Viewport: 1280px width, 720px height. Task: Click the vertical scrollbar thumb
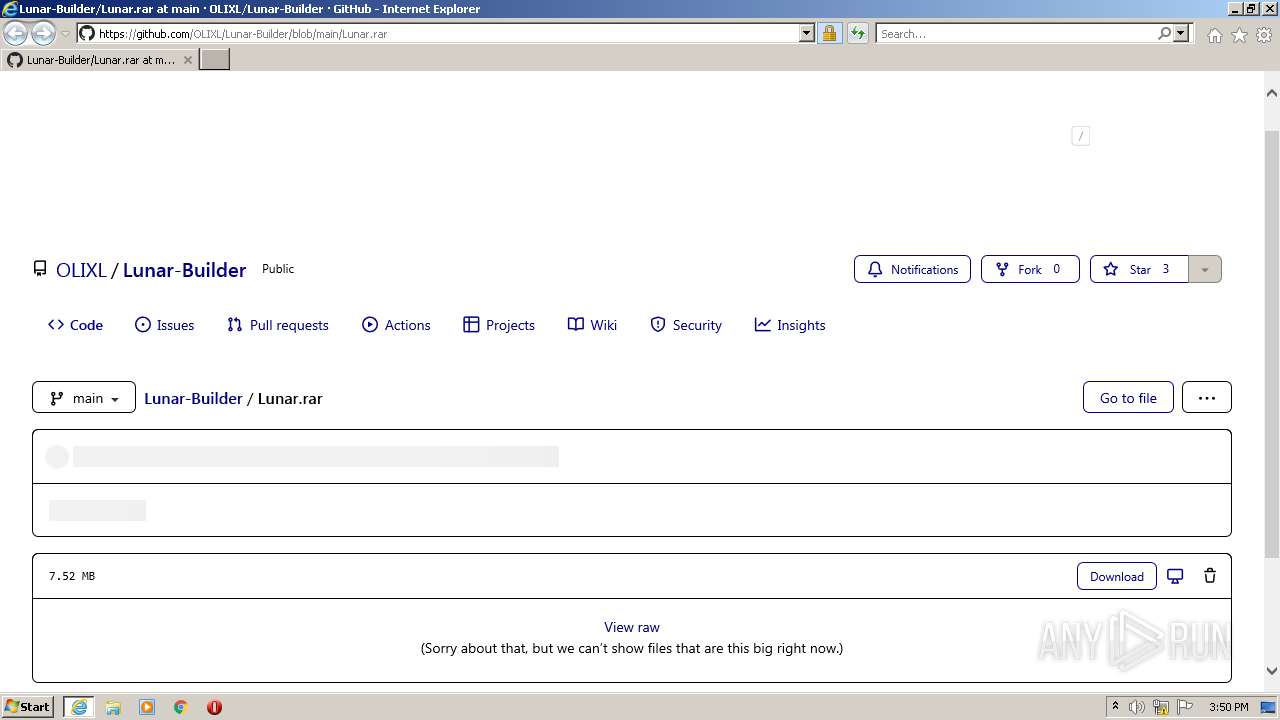tap(1272, 343)
